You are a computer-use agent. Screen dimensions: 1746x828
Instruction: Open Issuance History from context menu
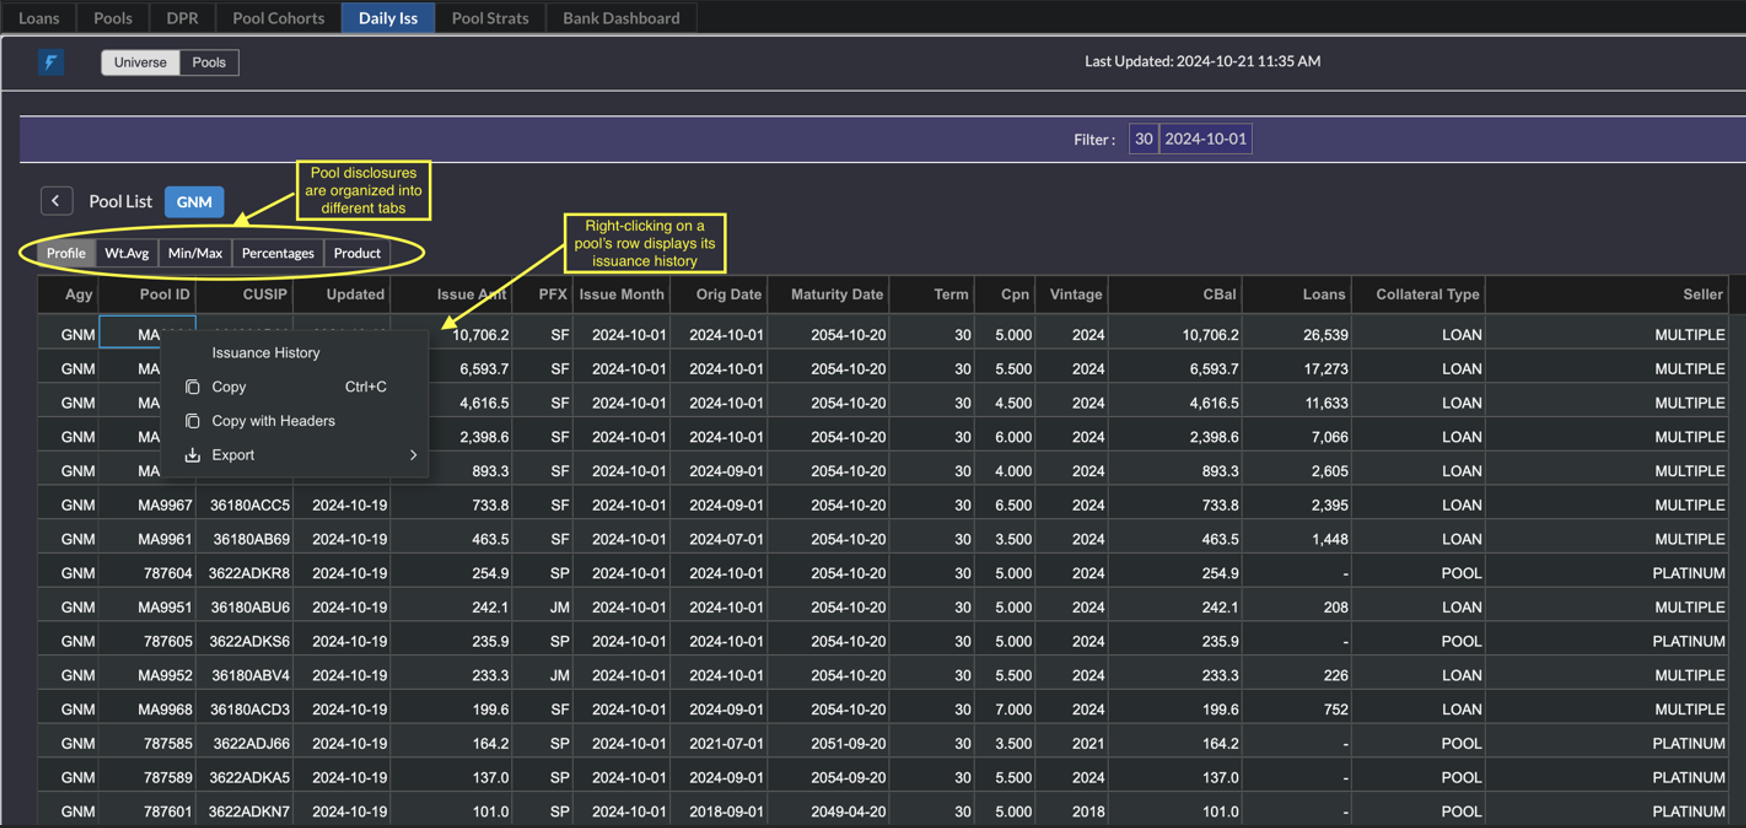pyautogui.click(x=266, y=353)
